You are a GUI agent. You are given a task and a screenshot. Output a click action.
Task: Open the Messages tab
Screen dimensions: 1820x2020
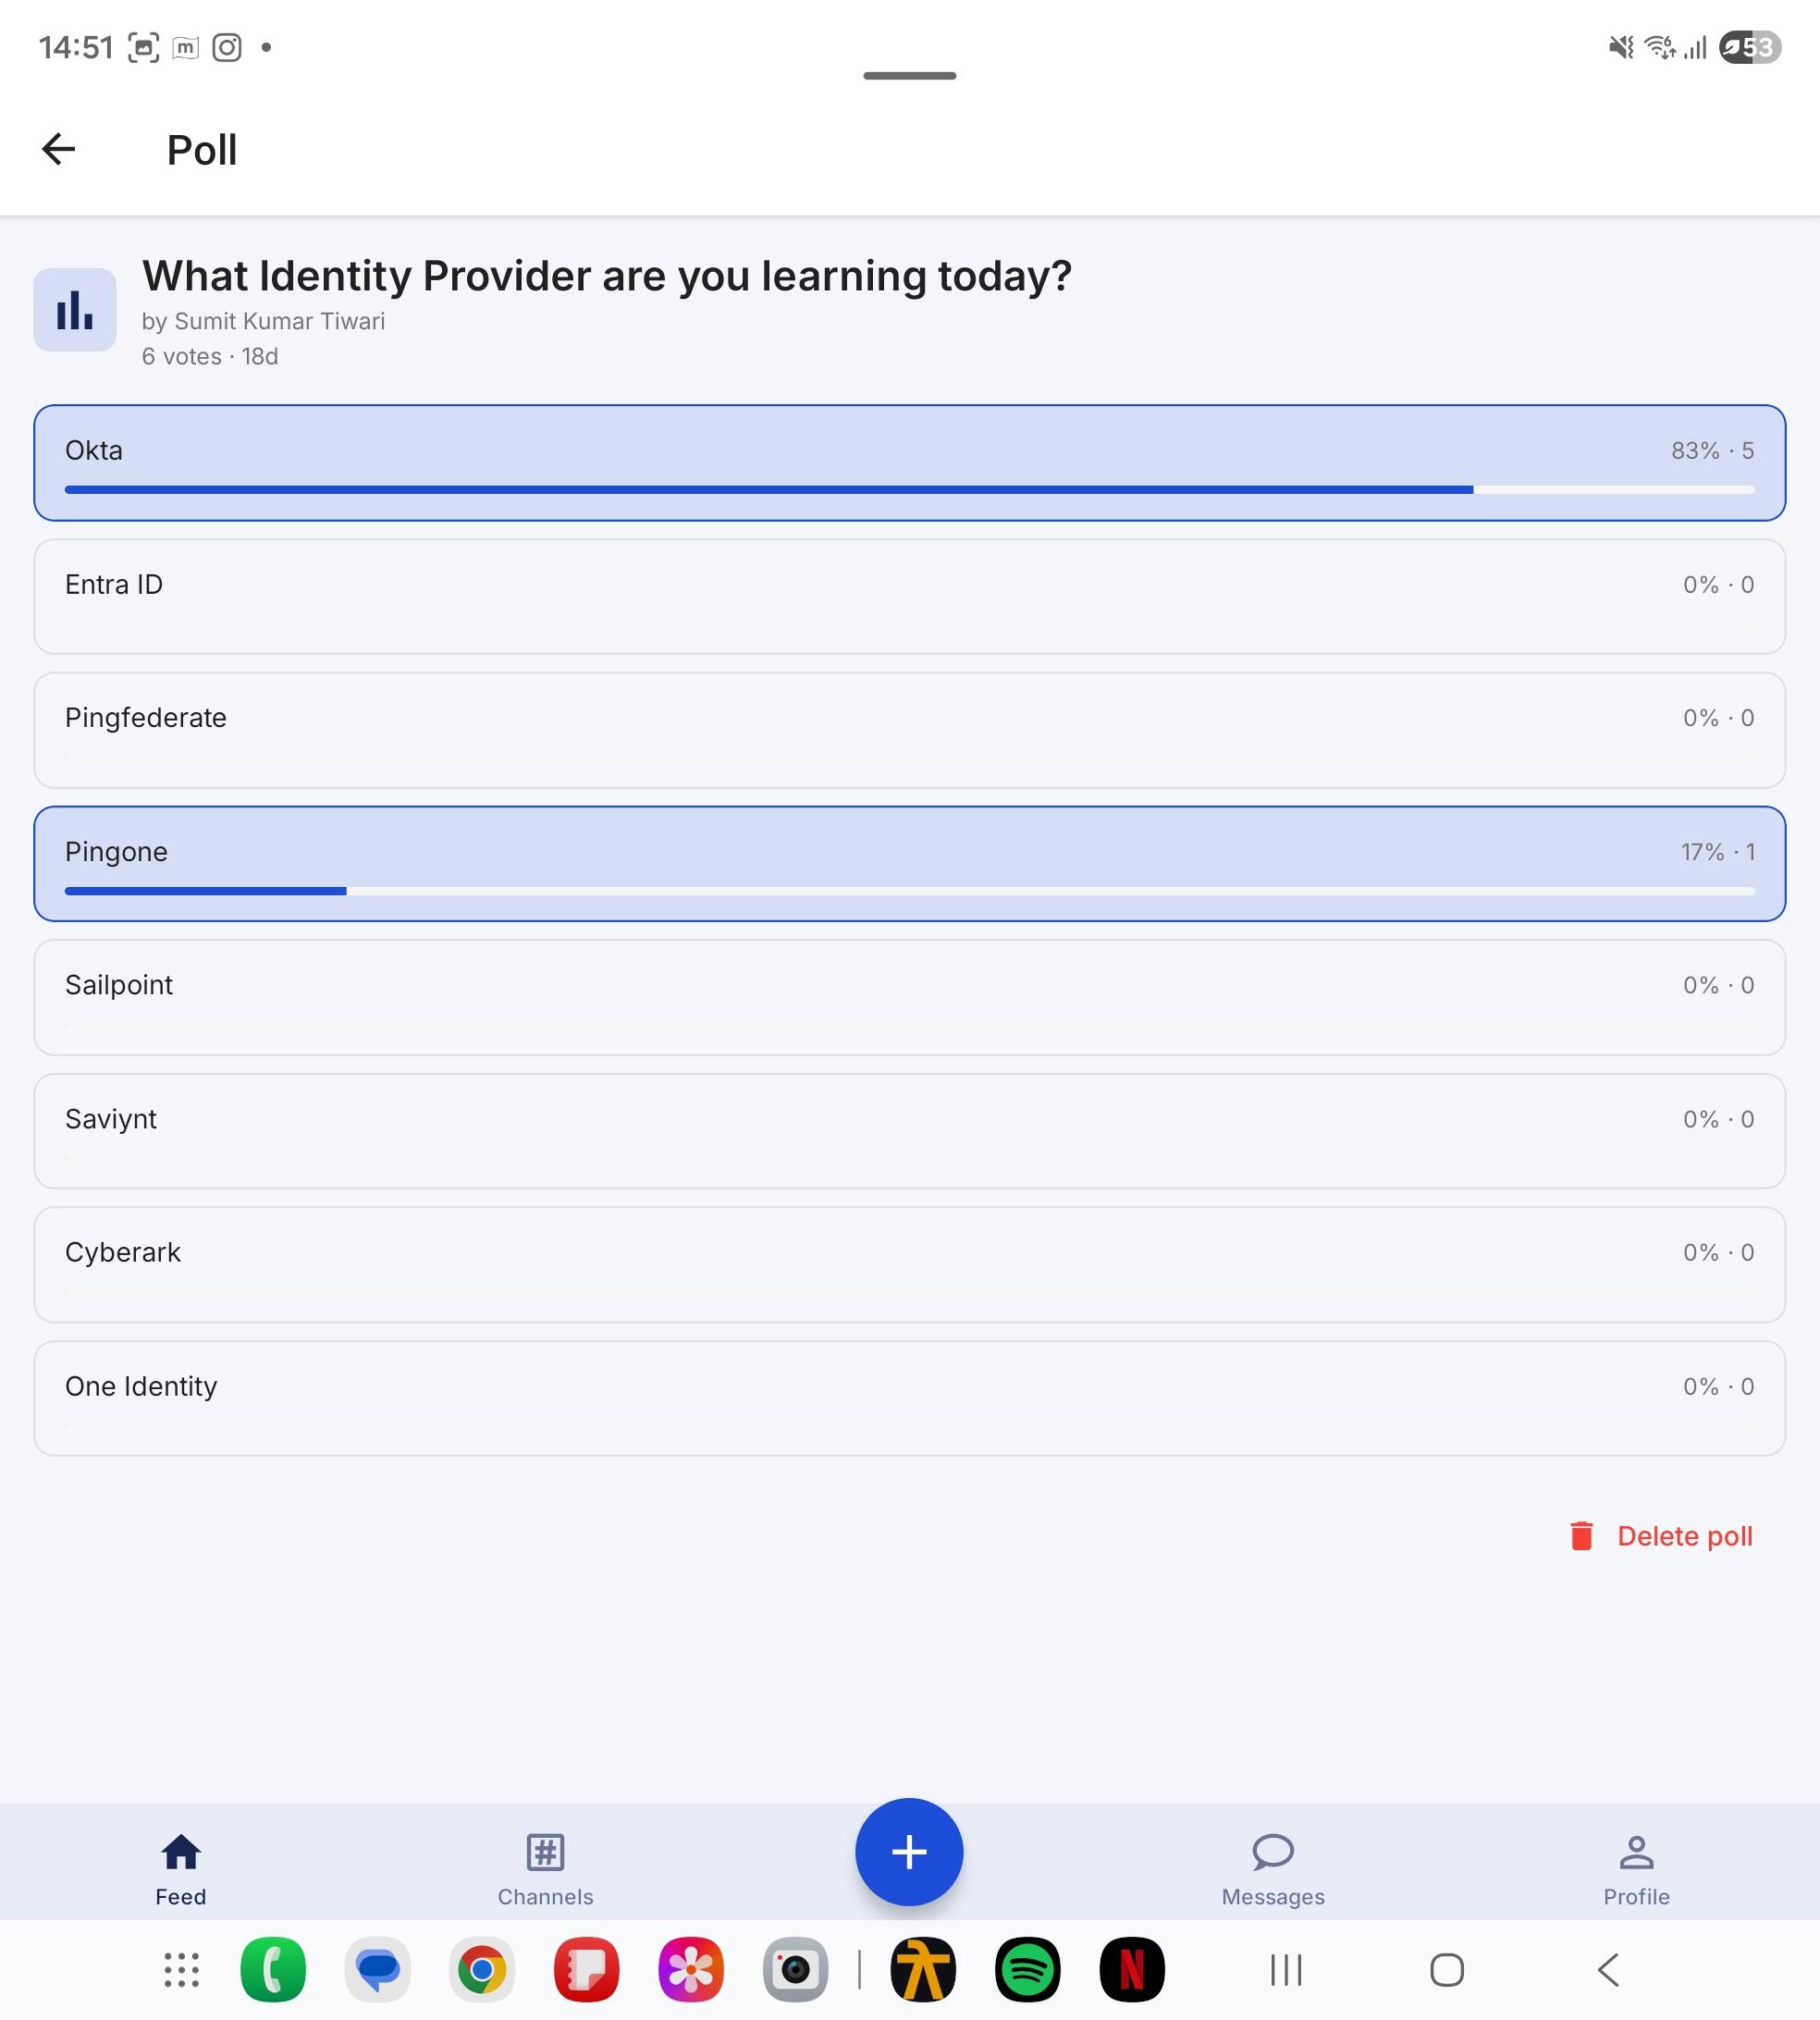(x=1273, y=1869)
